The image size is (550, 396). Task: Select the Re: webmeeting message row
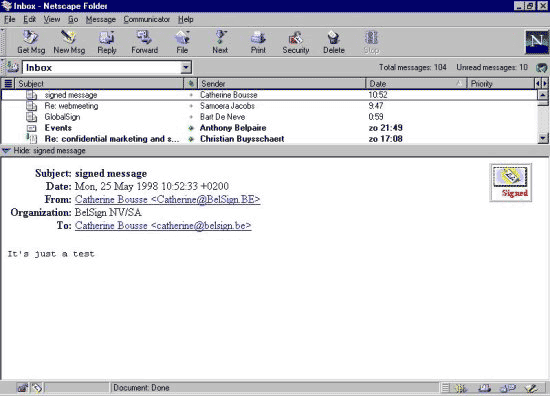269,106
